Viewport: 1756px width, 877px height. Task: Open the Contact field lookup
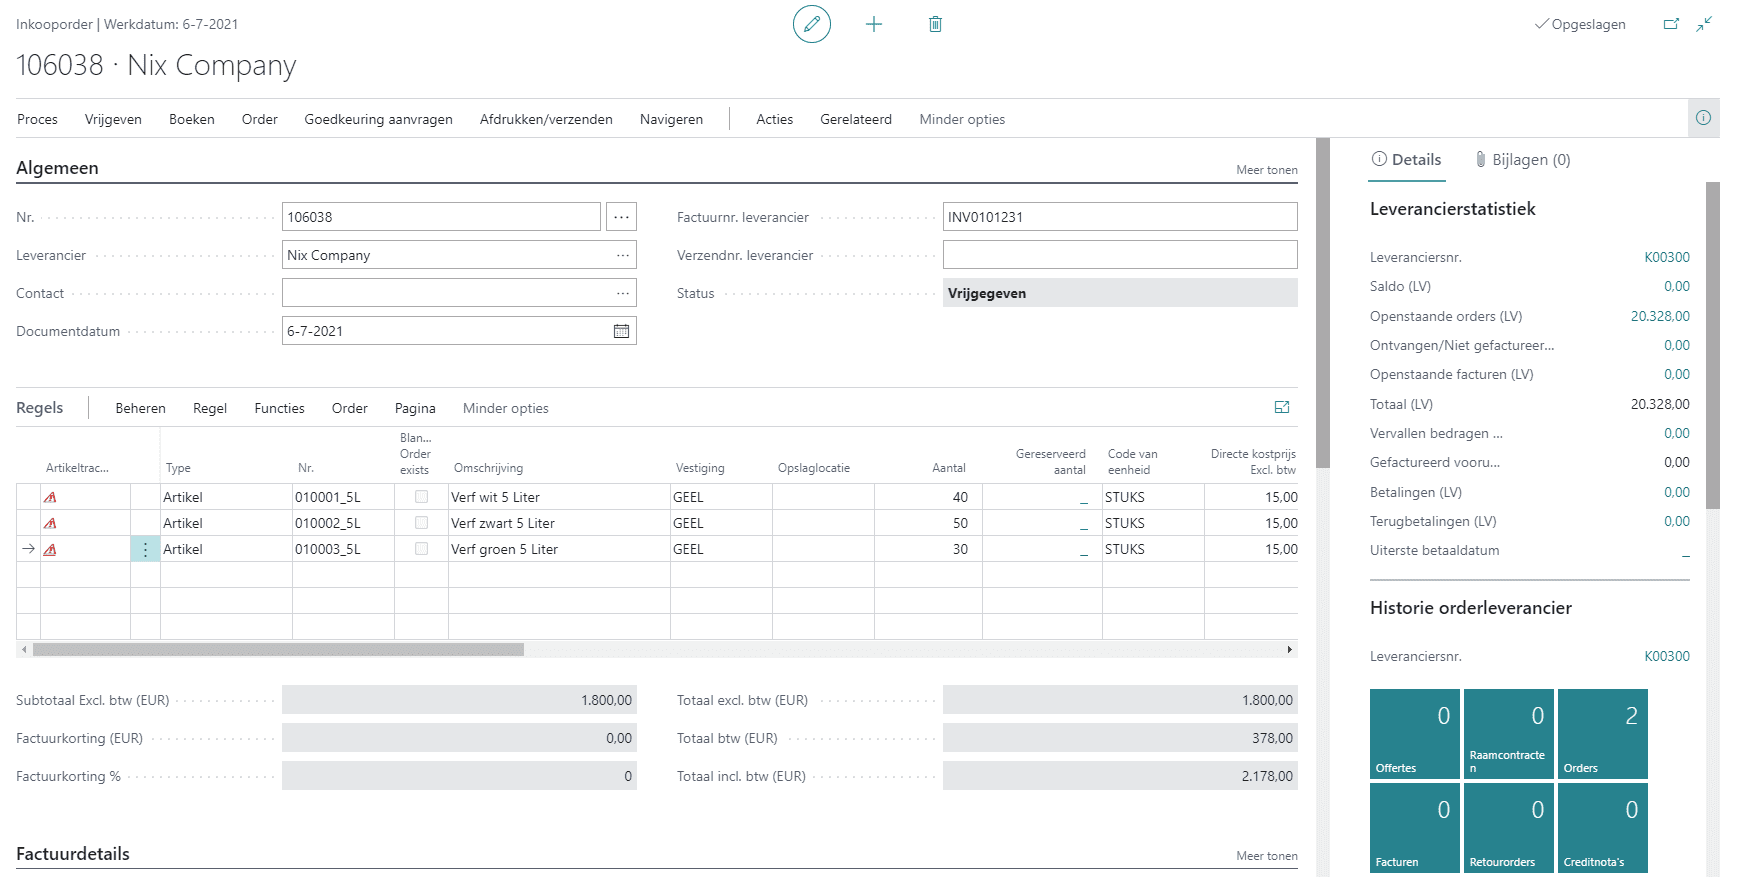point(623,293)
